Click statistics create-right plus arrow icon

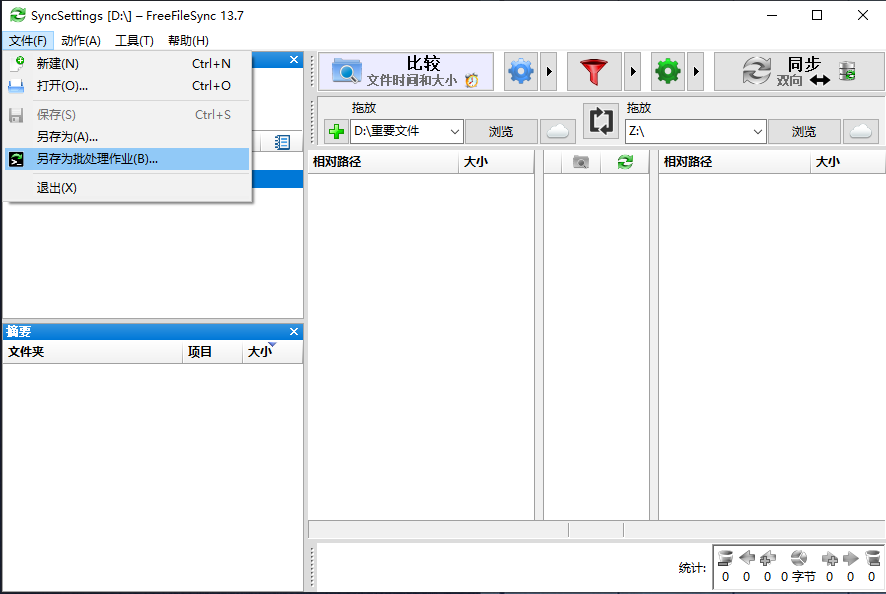(829, 558)
